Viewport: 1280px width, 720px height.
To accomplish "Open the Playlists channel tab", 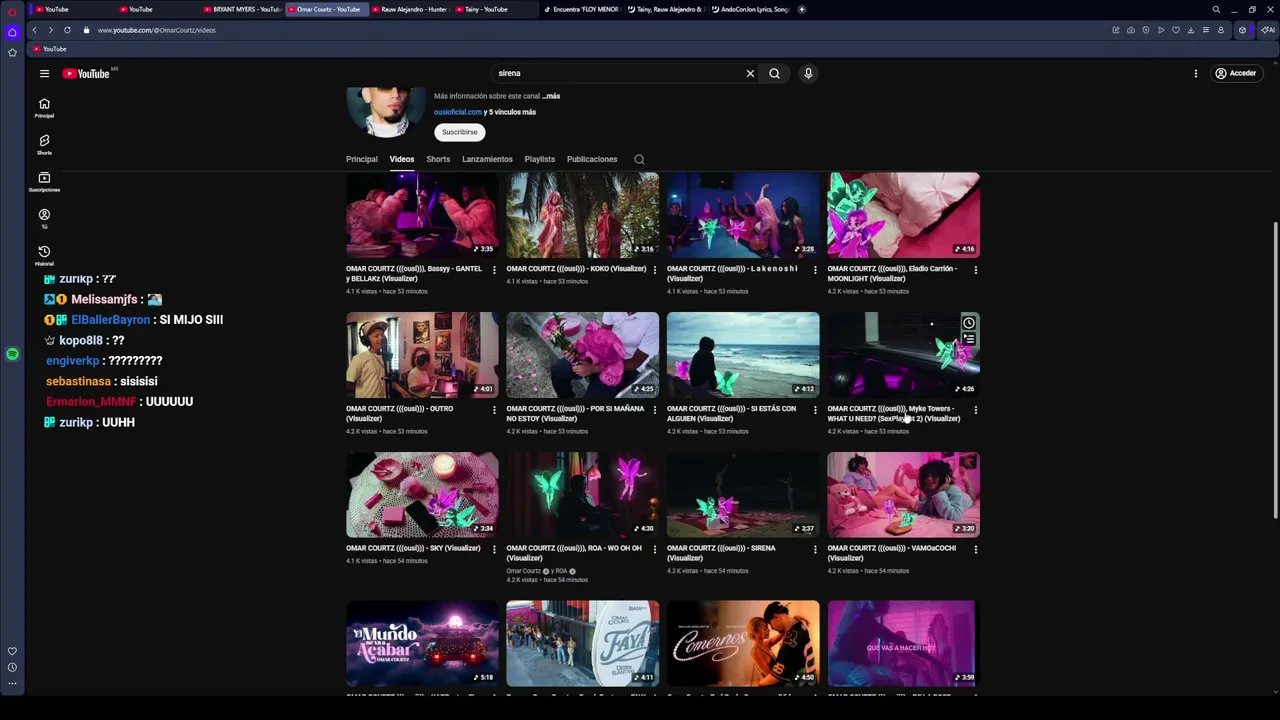I will pyautogui.click(x=540, y=159).
